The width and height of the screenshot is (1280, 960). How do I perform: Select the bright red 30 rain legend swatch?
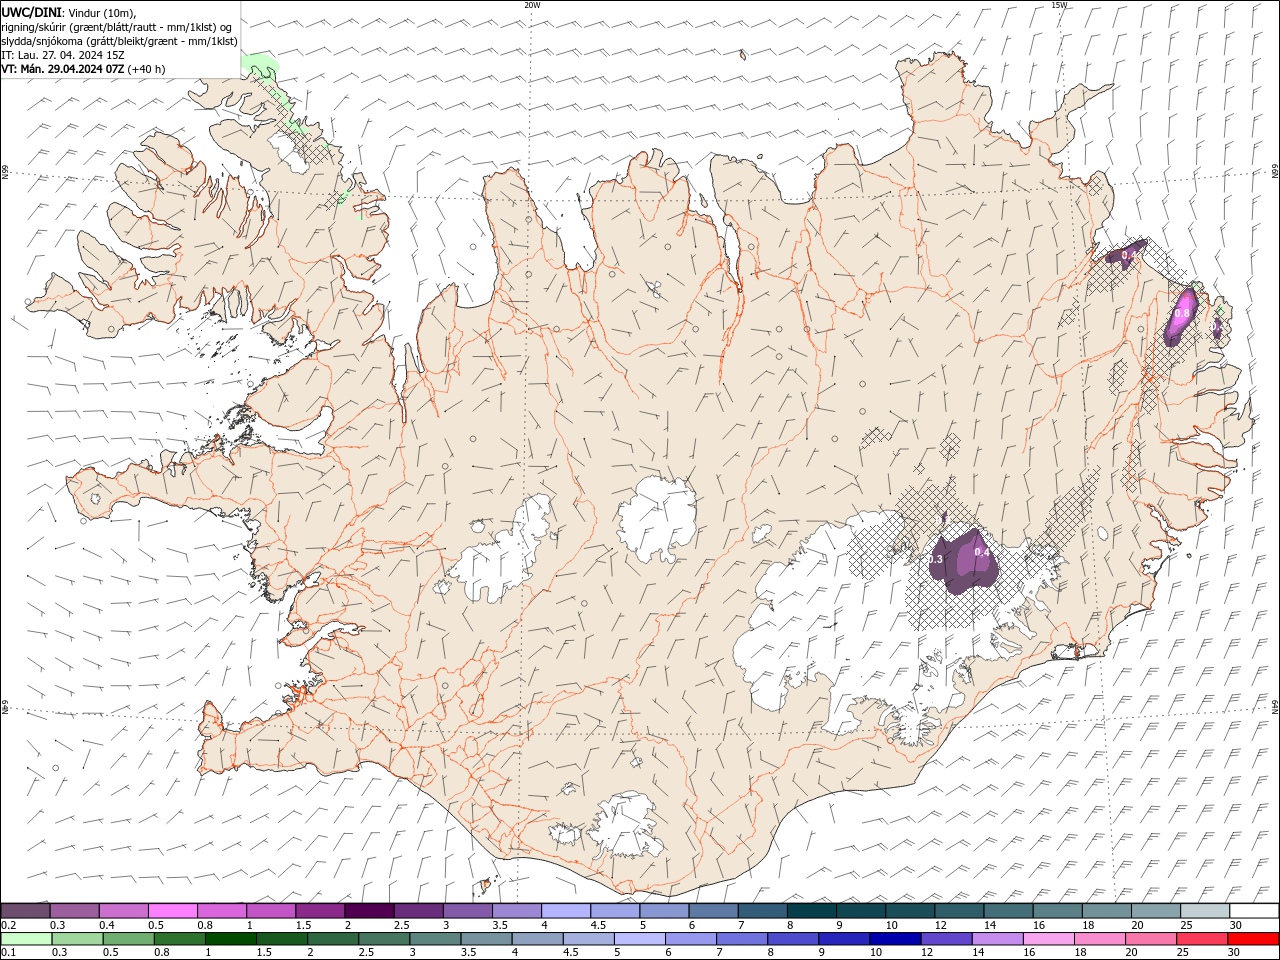pyautogui.click(x=1252, y=939)
